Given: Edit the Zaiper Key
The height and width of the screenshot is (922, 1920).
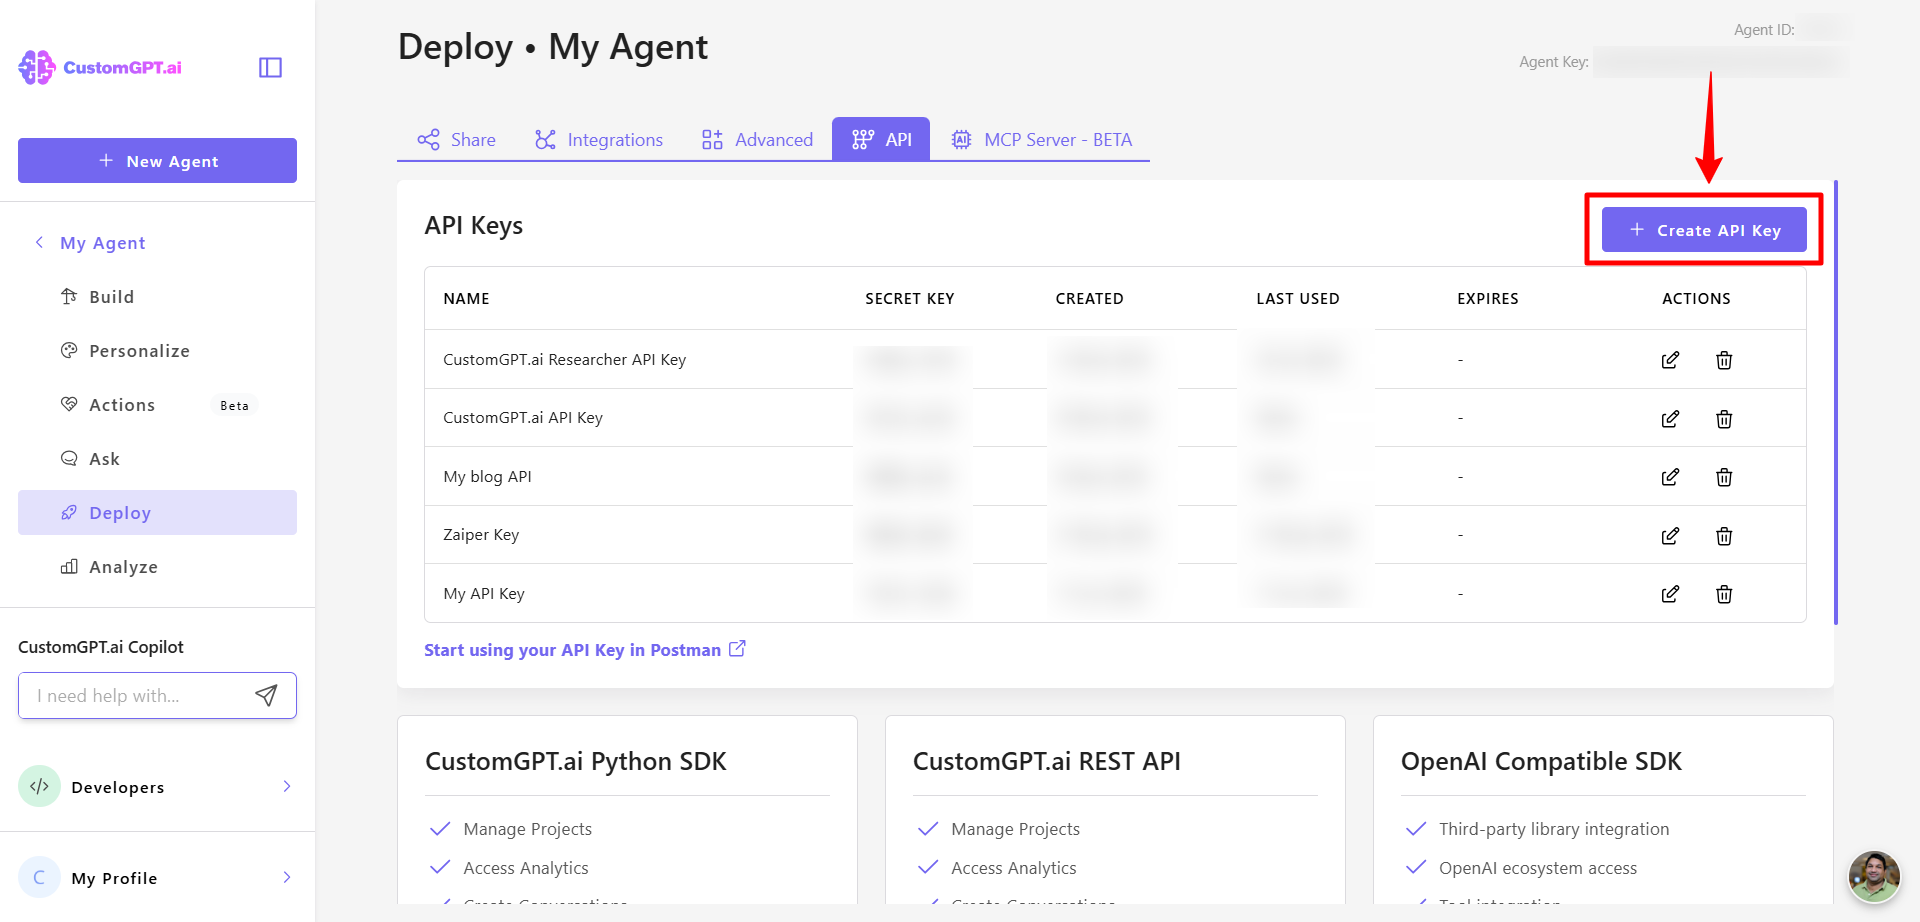Looking at the screenshot, I should (x=1670, y=535).
